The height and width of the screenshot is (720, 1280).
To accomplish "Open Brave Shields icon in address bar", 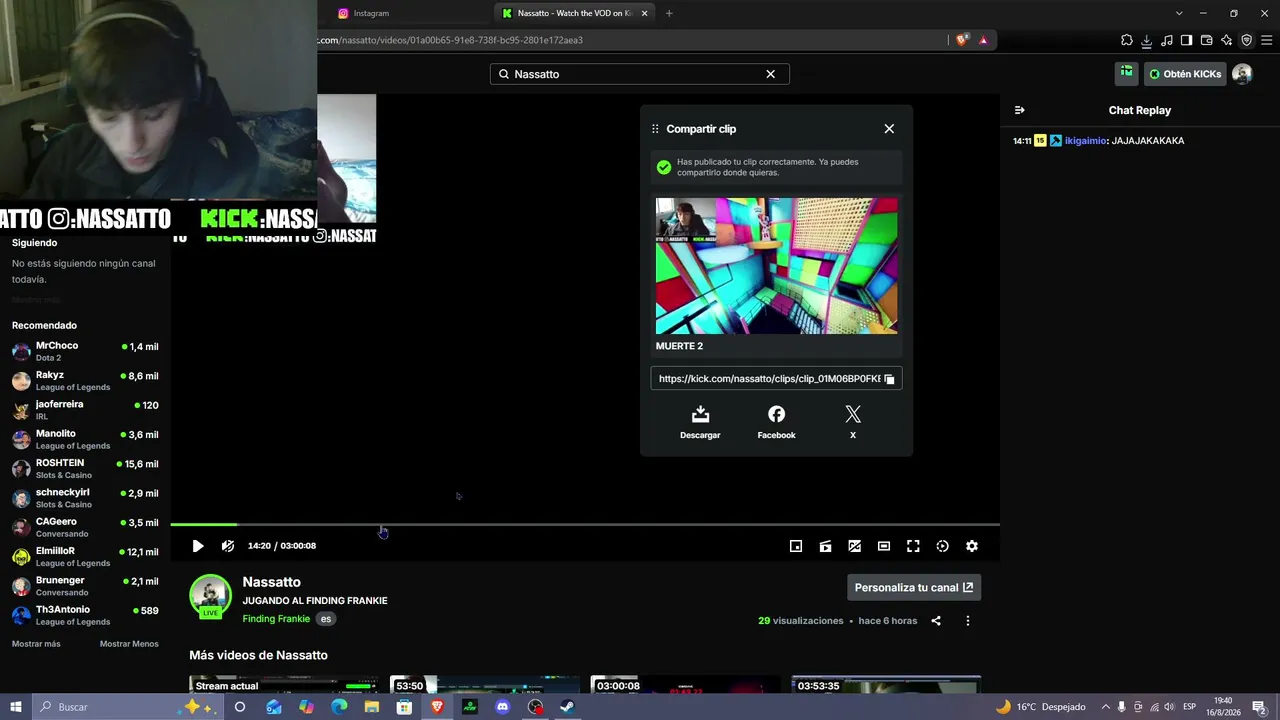I will (x=962, y=40).
